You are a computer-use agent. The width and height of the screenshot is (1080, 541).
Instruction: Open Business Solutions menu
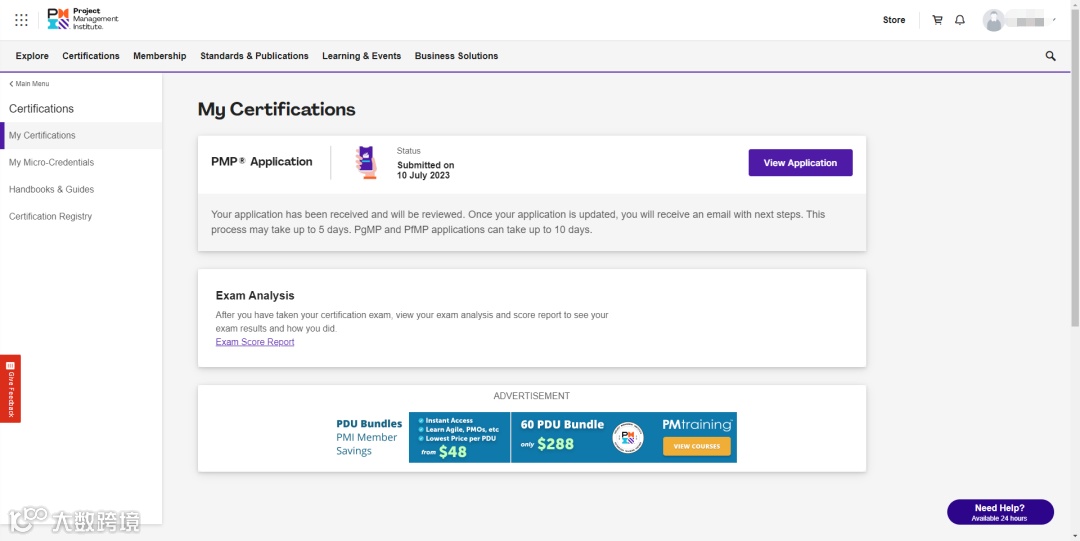coord(456,56)
